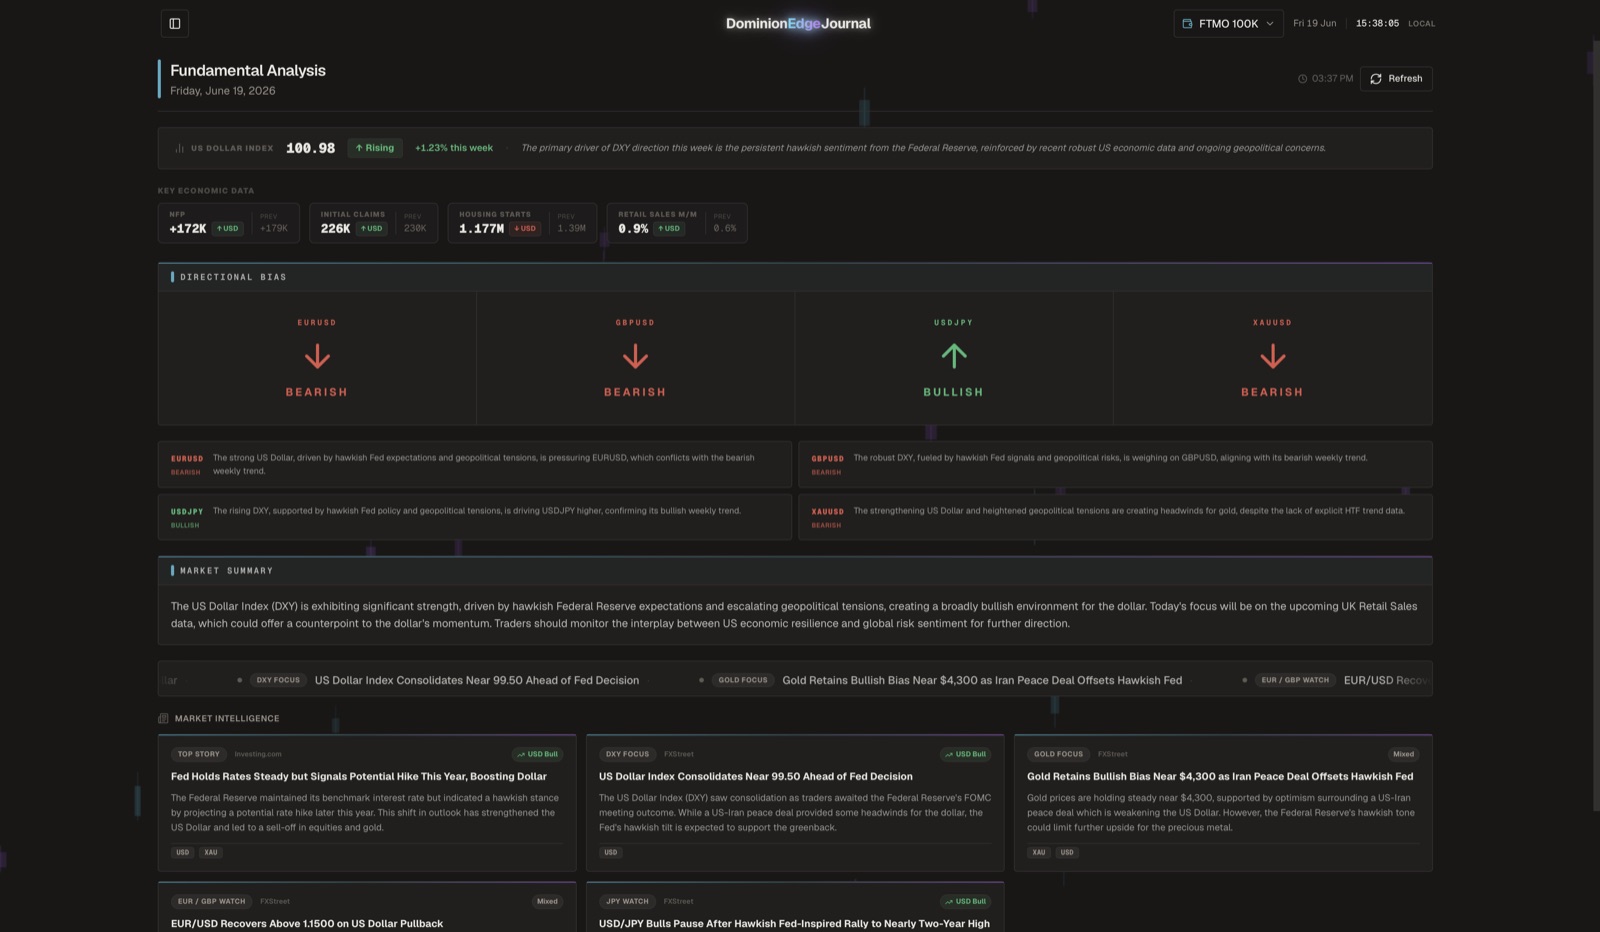
Task: Click the Refresh button
Action: pyautogui.click(x=1396, y=78)
